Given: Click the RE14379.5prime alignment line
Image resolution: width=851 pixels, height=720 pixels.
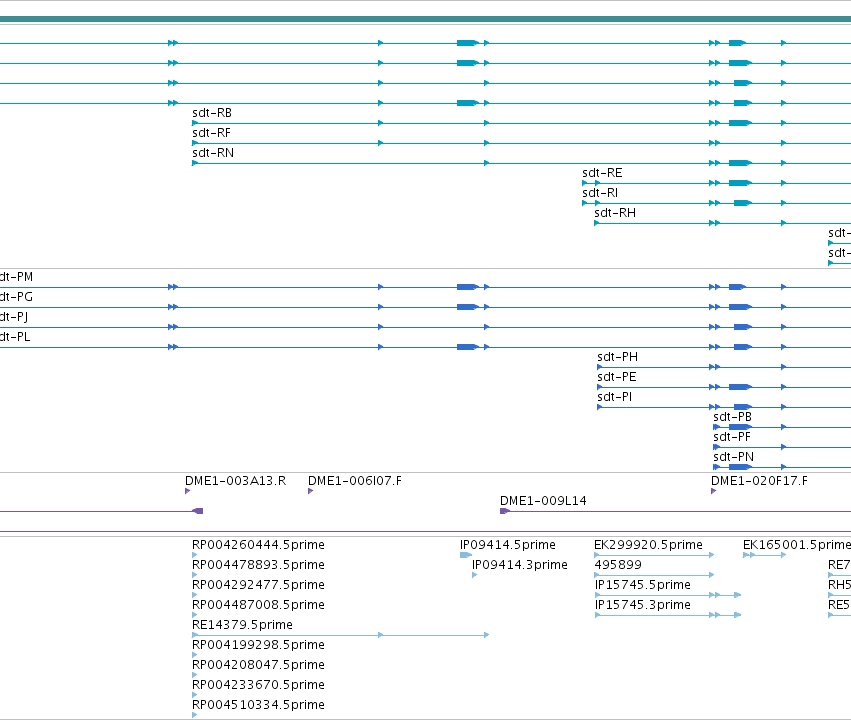Looking at the screenshot, I should (340, 635).
